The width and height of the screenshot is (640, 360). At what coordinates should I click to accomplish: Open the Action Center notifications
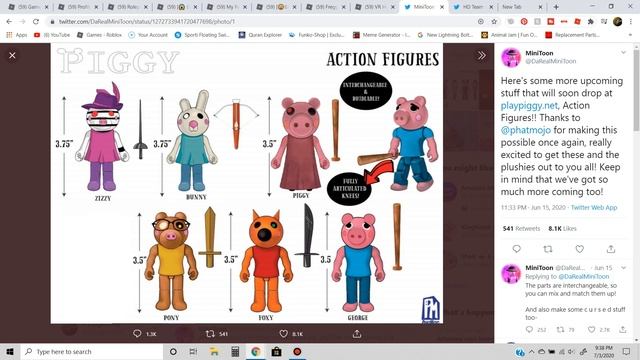(x=626, y=351)
